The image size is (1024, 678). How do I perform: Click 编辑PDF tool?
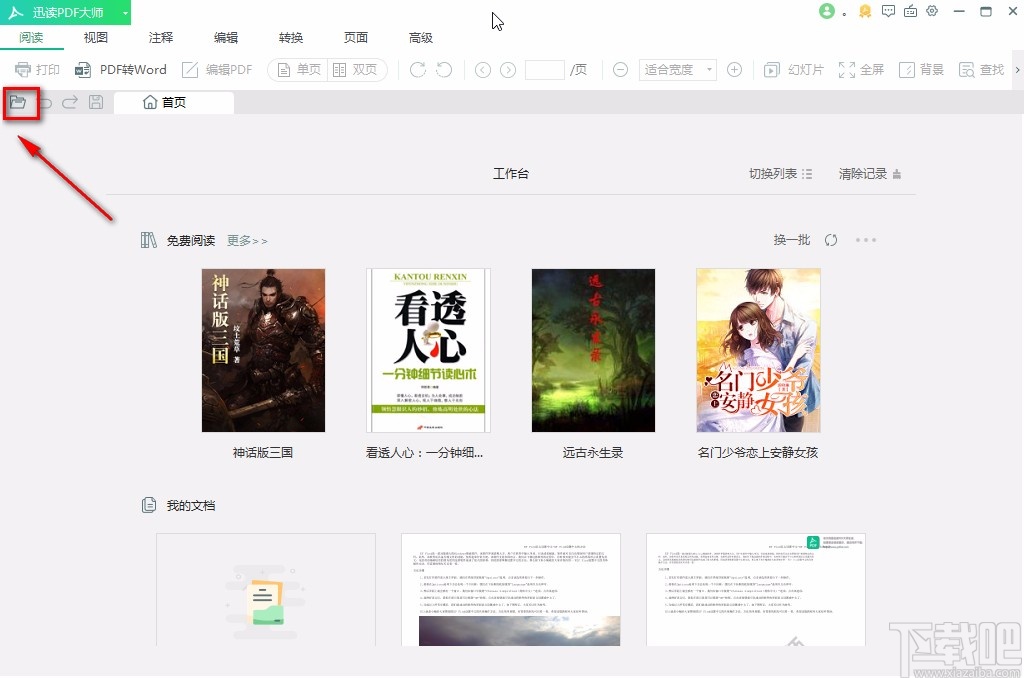tap(217, 69)
